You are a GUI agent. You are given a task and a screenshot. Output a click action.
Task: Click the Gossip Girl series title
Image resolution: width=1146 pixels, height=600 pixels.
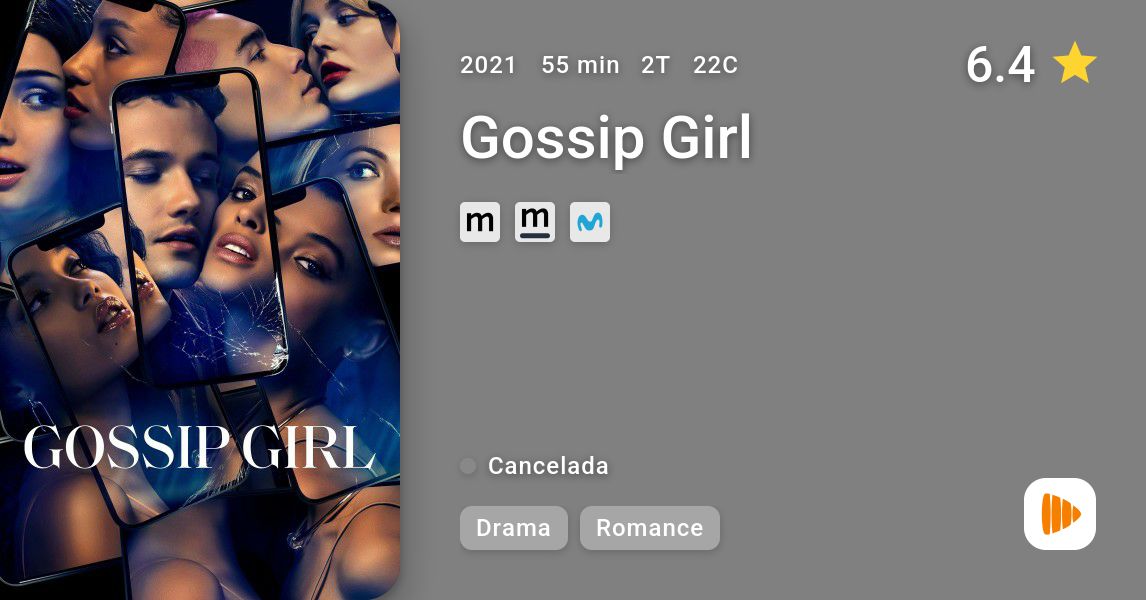coord(607,137)
